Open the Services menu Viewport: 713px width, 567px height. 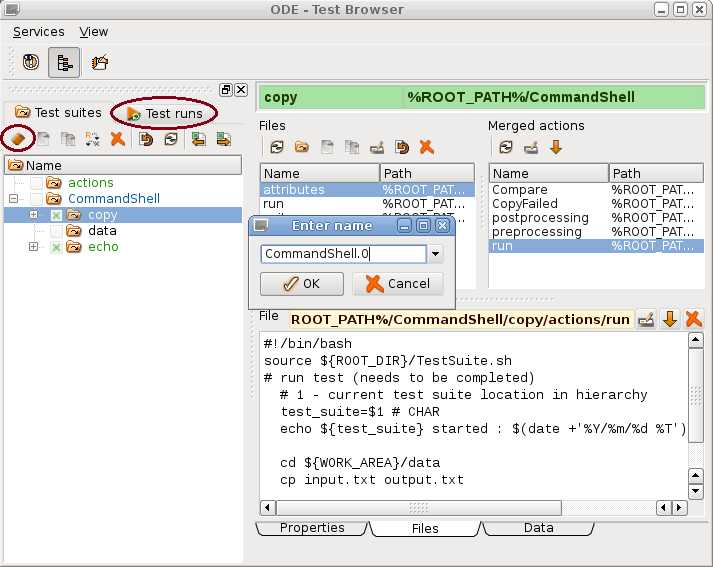coord(38,32)
